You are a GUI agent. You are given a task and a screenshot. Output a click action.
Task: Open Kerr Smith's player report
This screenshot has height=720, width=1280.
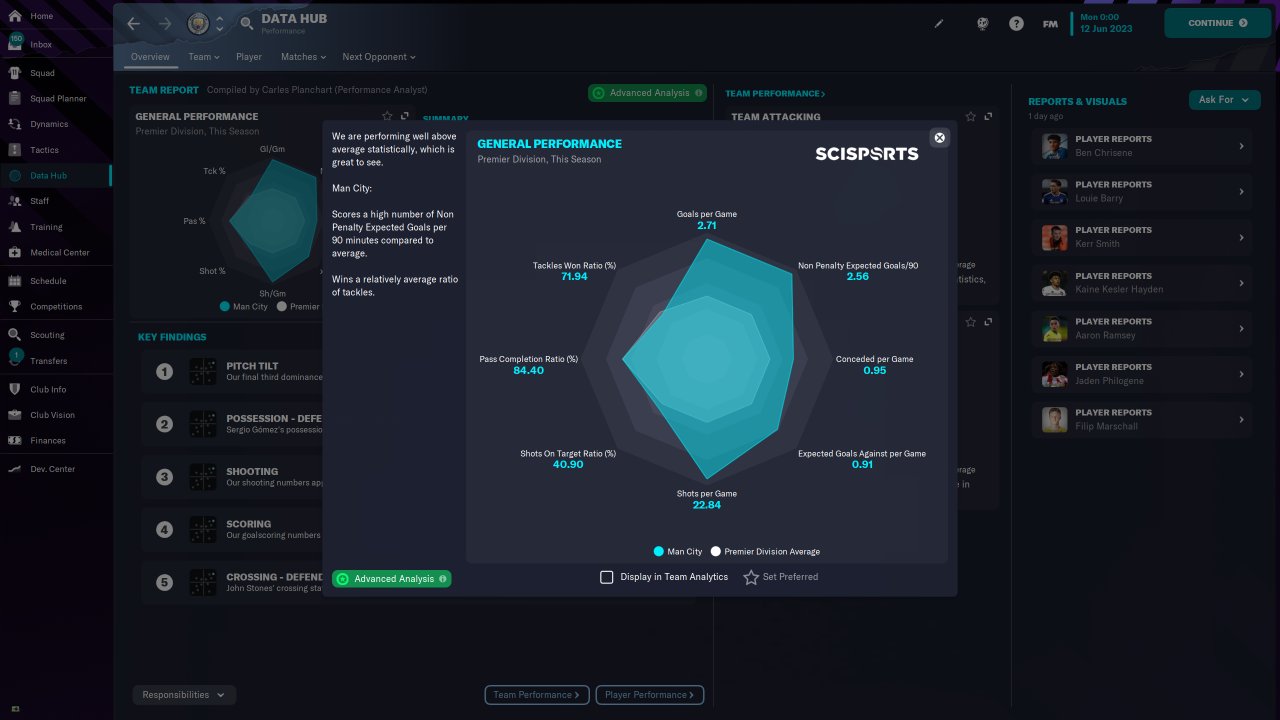1141,237
